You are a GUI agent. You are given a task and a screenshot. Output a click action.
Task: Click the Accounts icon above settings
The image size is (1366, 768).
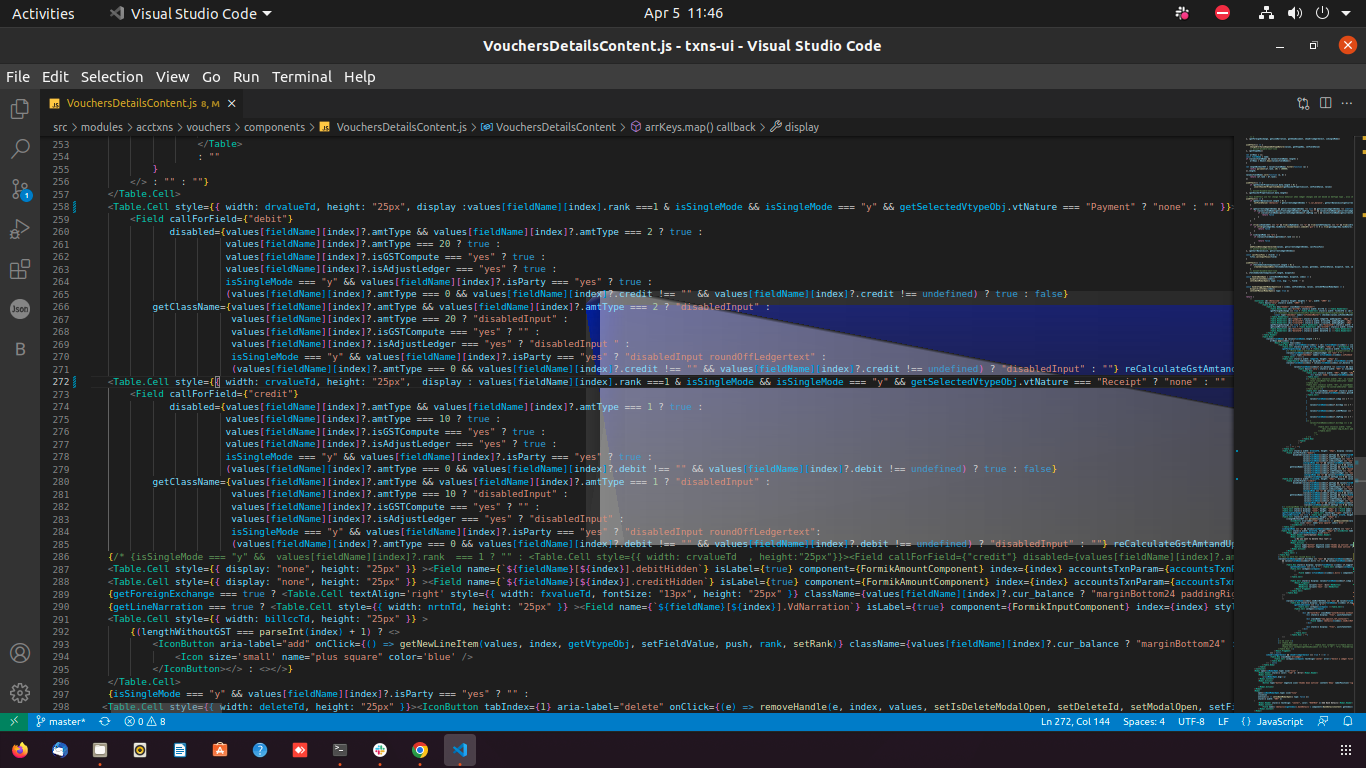(19, 652)
